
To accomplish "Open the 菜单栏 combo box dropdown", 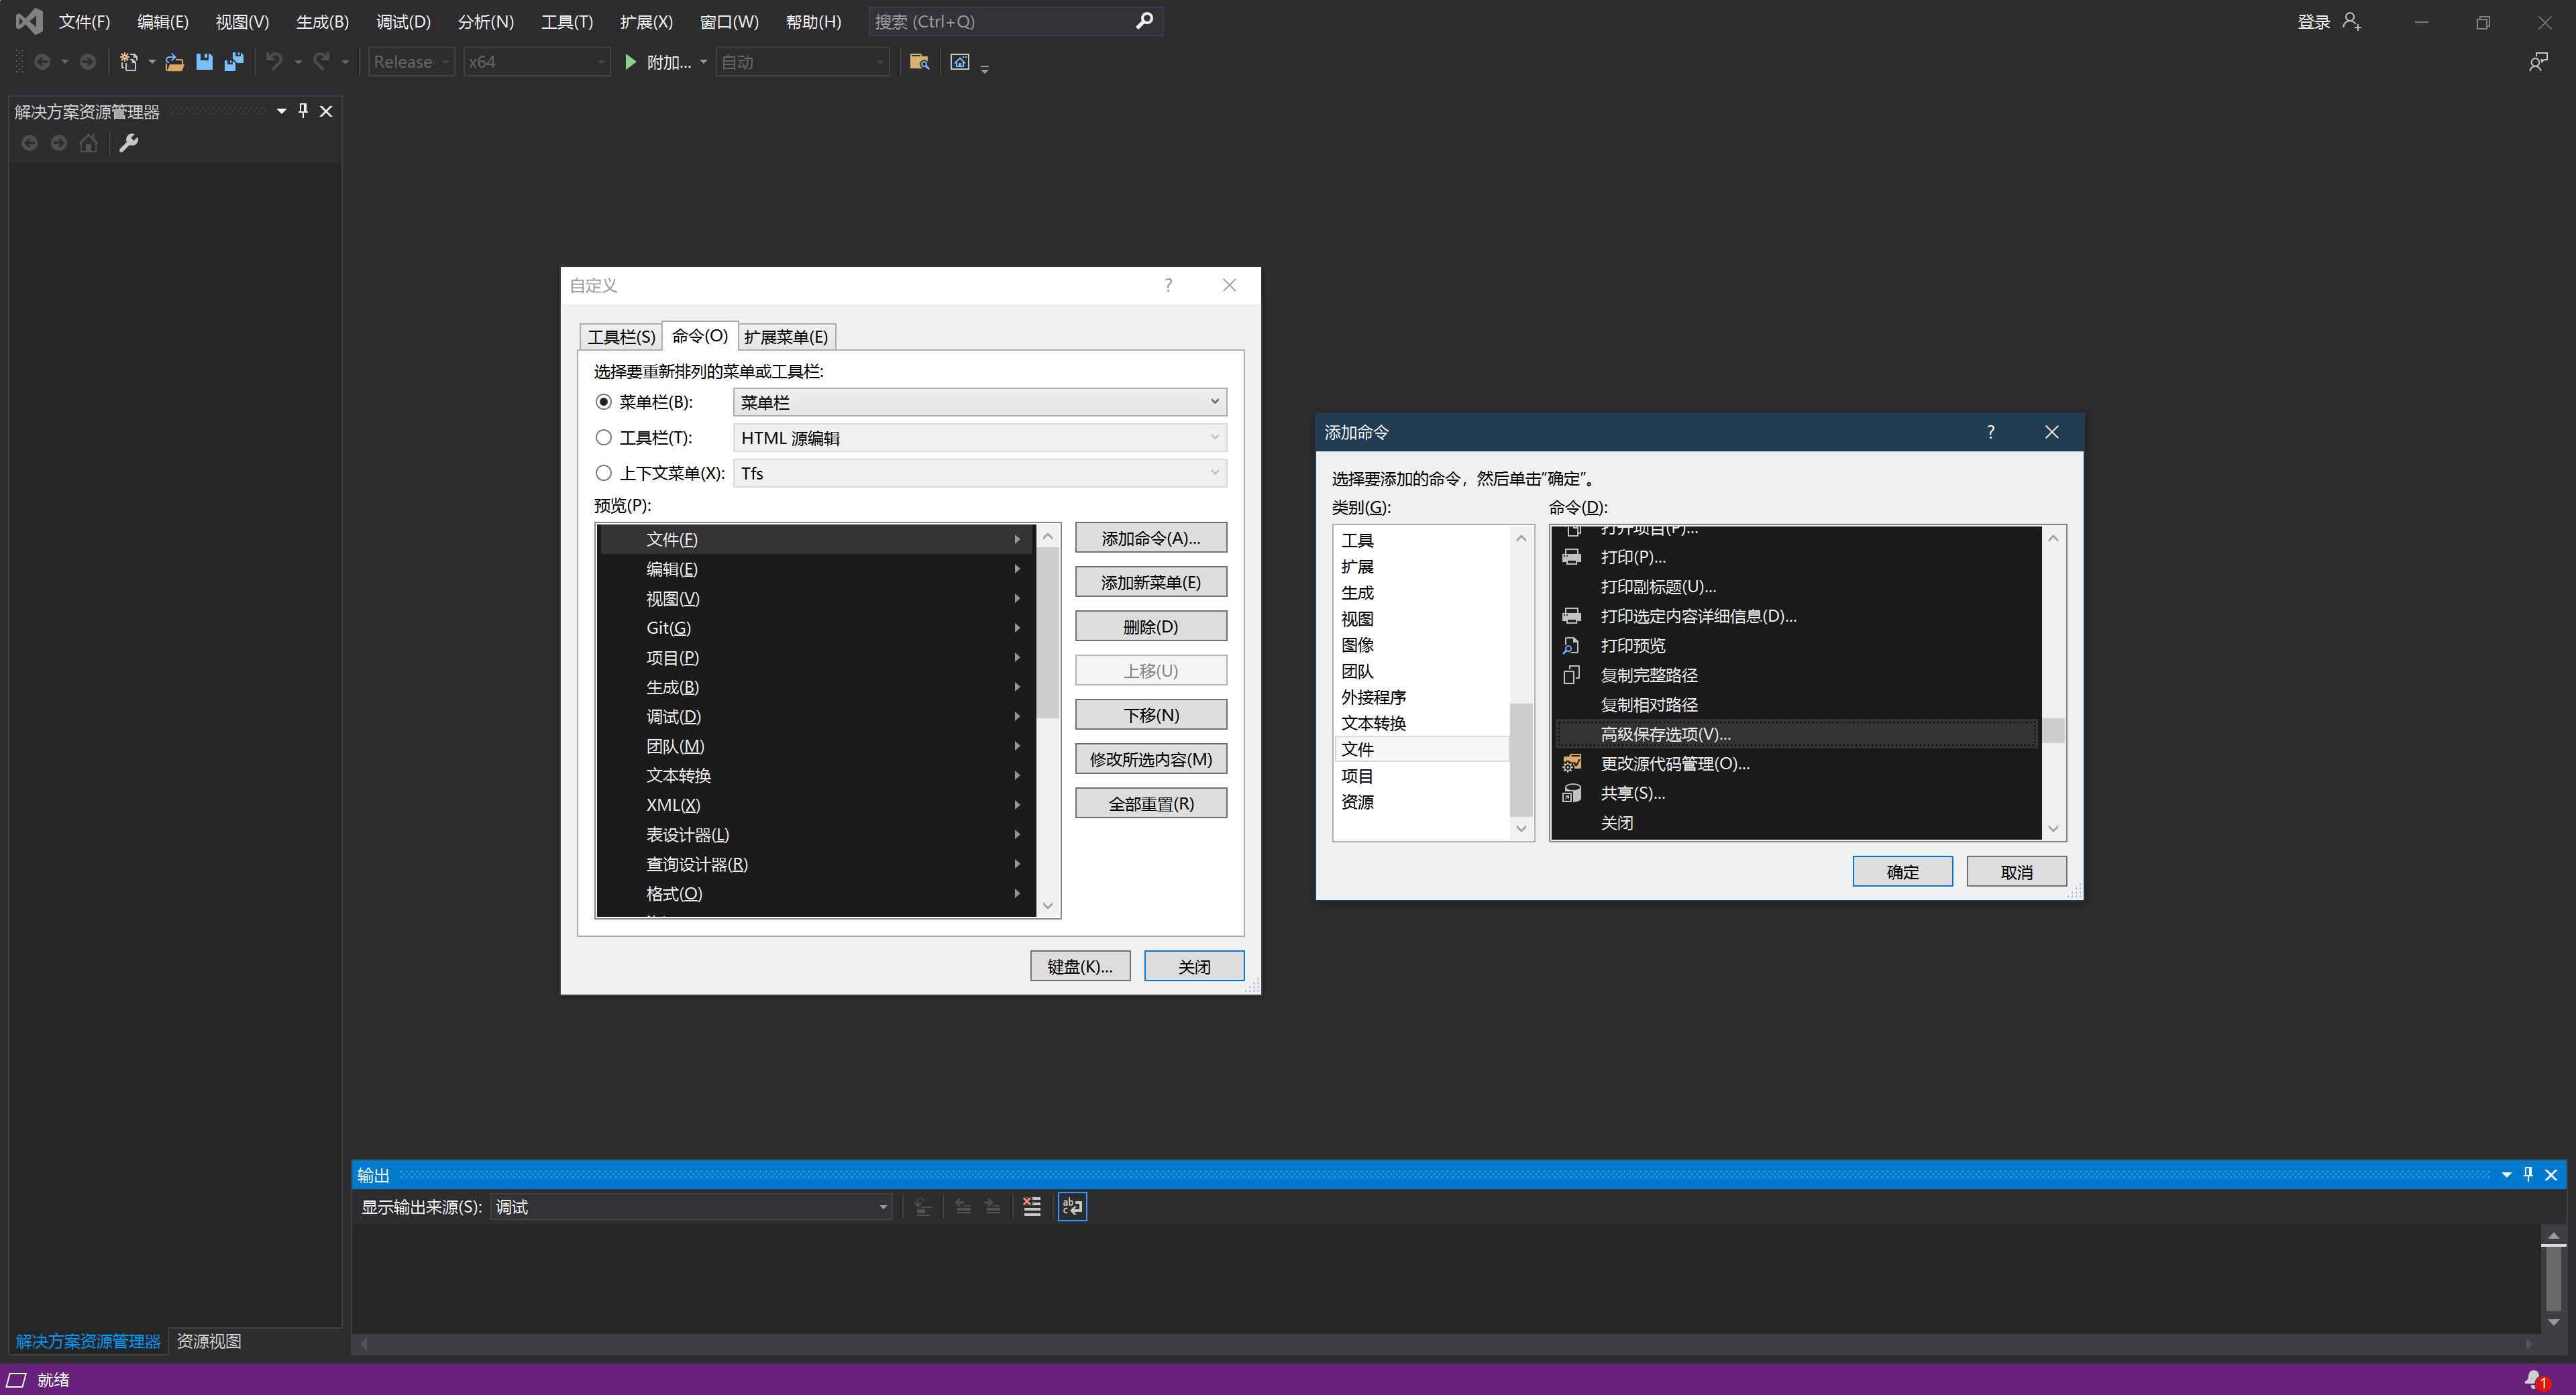I will click(1214, 402).
